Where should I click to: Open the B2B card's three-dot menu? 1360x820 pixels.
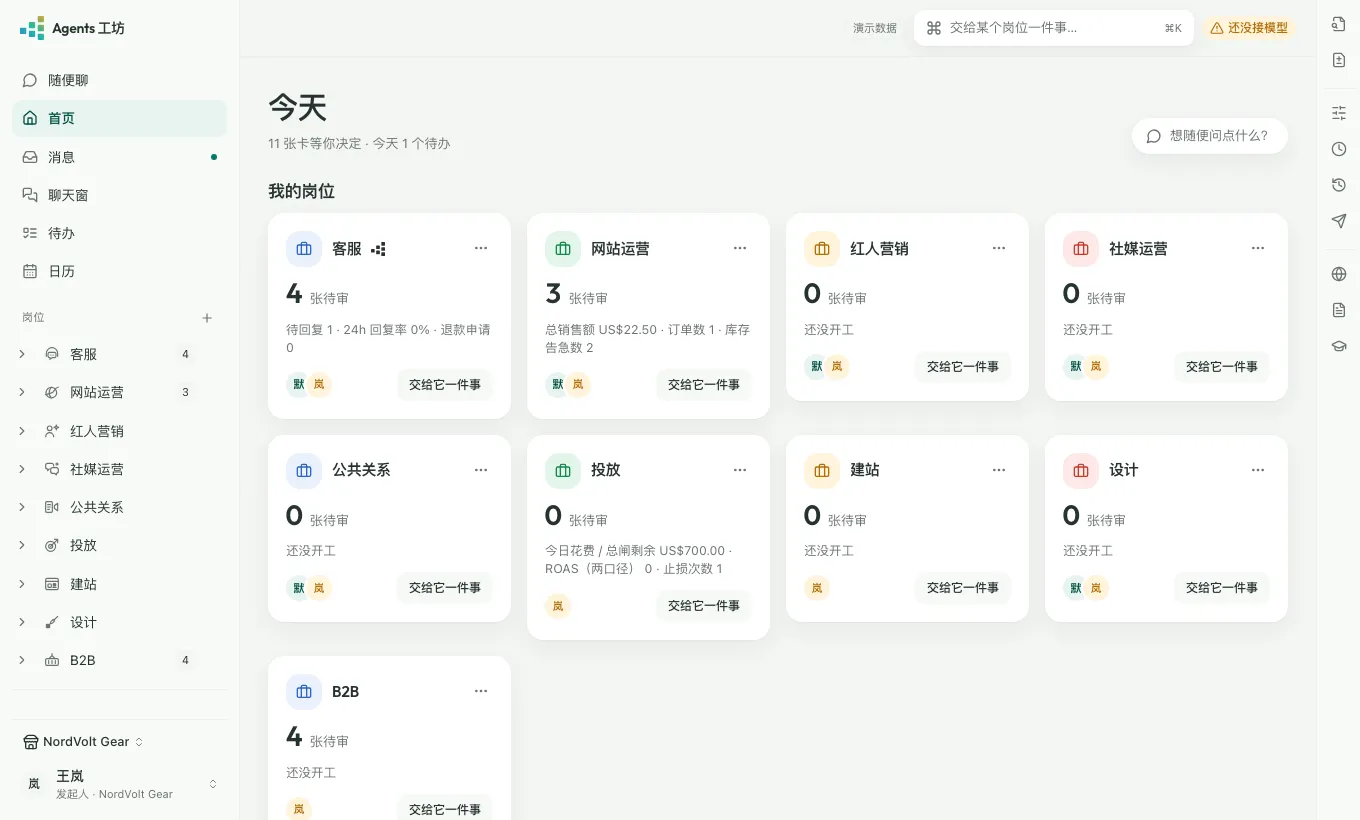click(x=481, y=691)
